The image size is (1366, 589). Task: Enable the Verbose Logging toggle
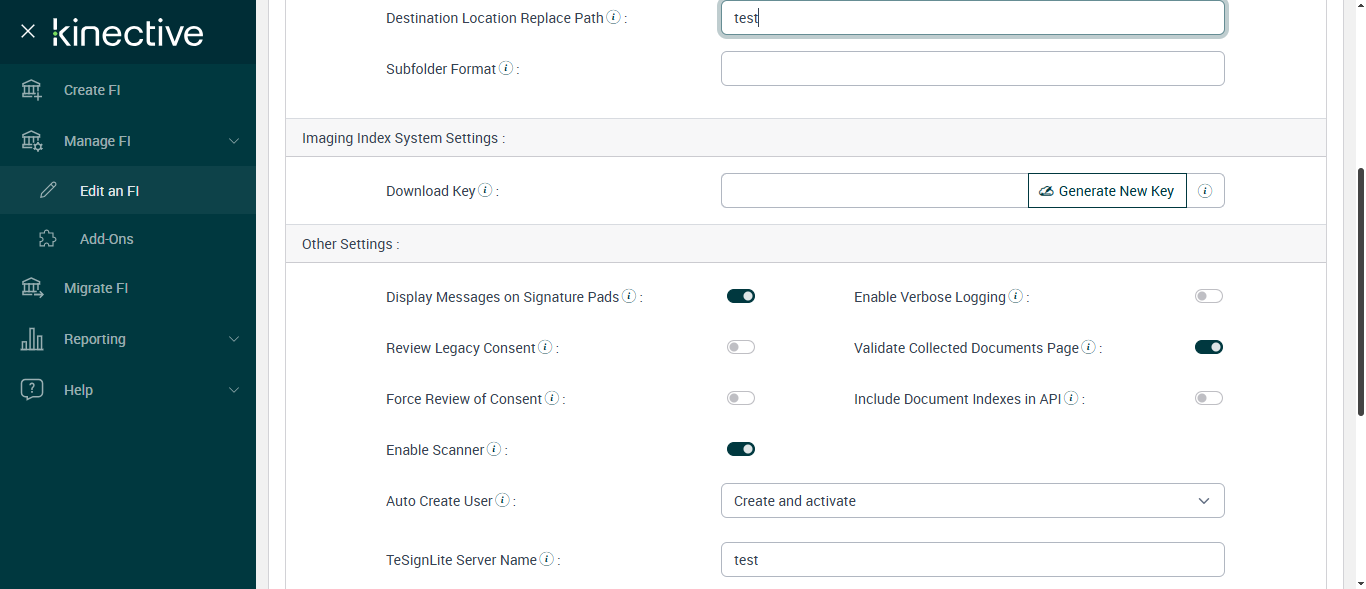click(1209, 296)
